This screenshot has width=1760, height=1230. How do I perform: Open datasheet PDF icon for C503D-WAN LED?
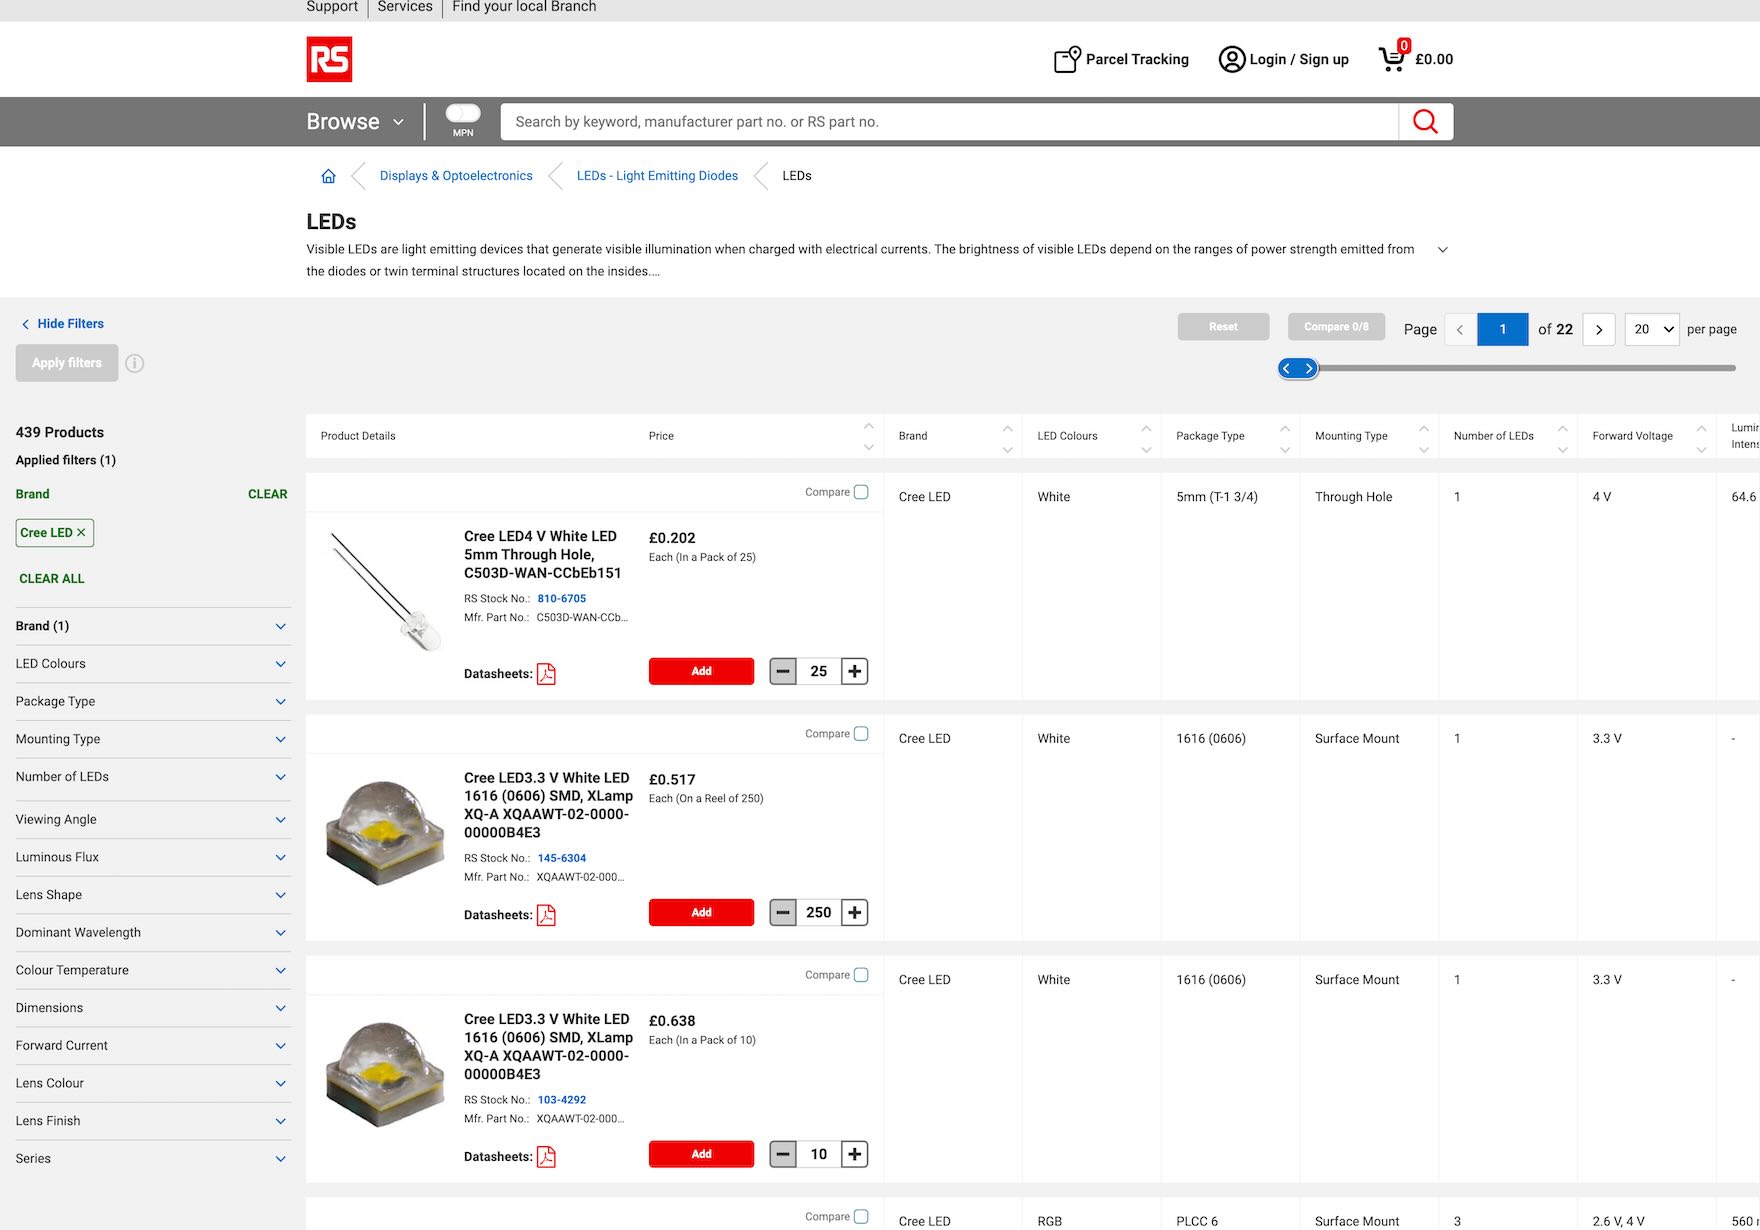pyautogui.click(x=546, y=674)
